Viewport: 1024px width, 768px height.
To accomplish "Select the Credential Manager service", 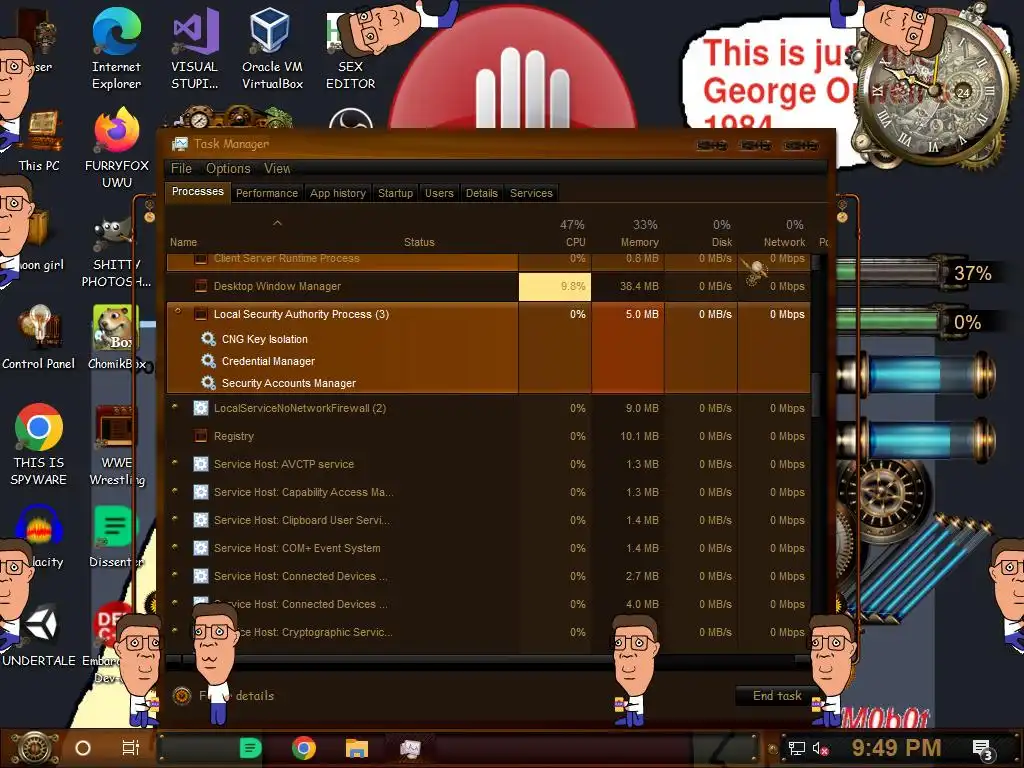I will 268,361.
